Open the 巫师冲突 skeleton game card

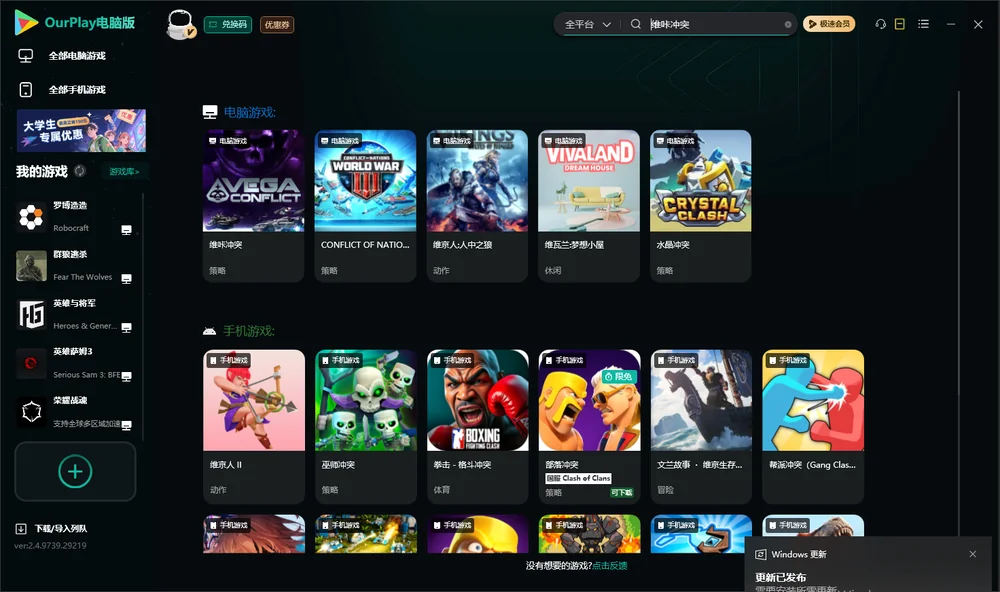[x=365, y=426]
